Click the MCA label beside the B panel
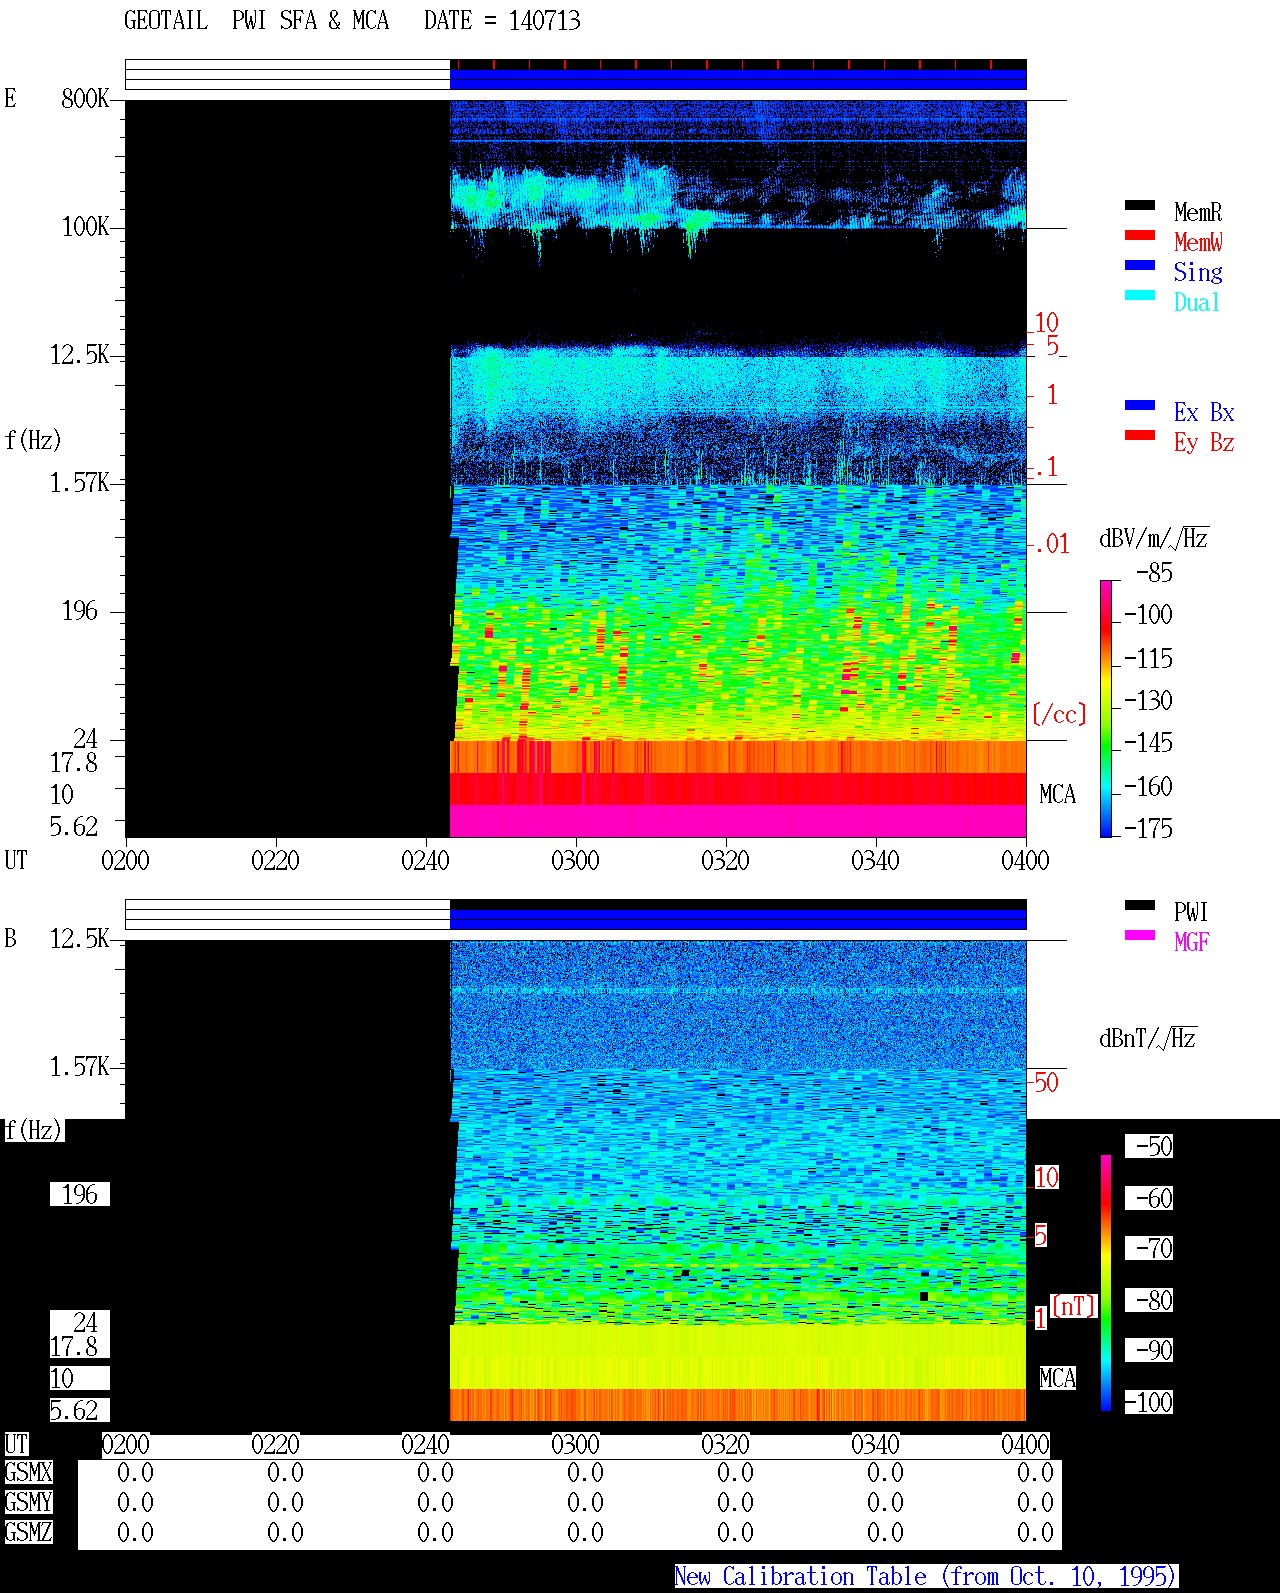The height and width of the screenshot is (1593, 1280). [x=1057, y=1378]
